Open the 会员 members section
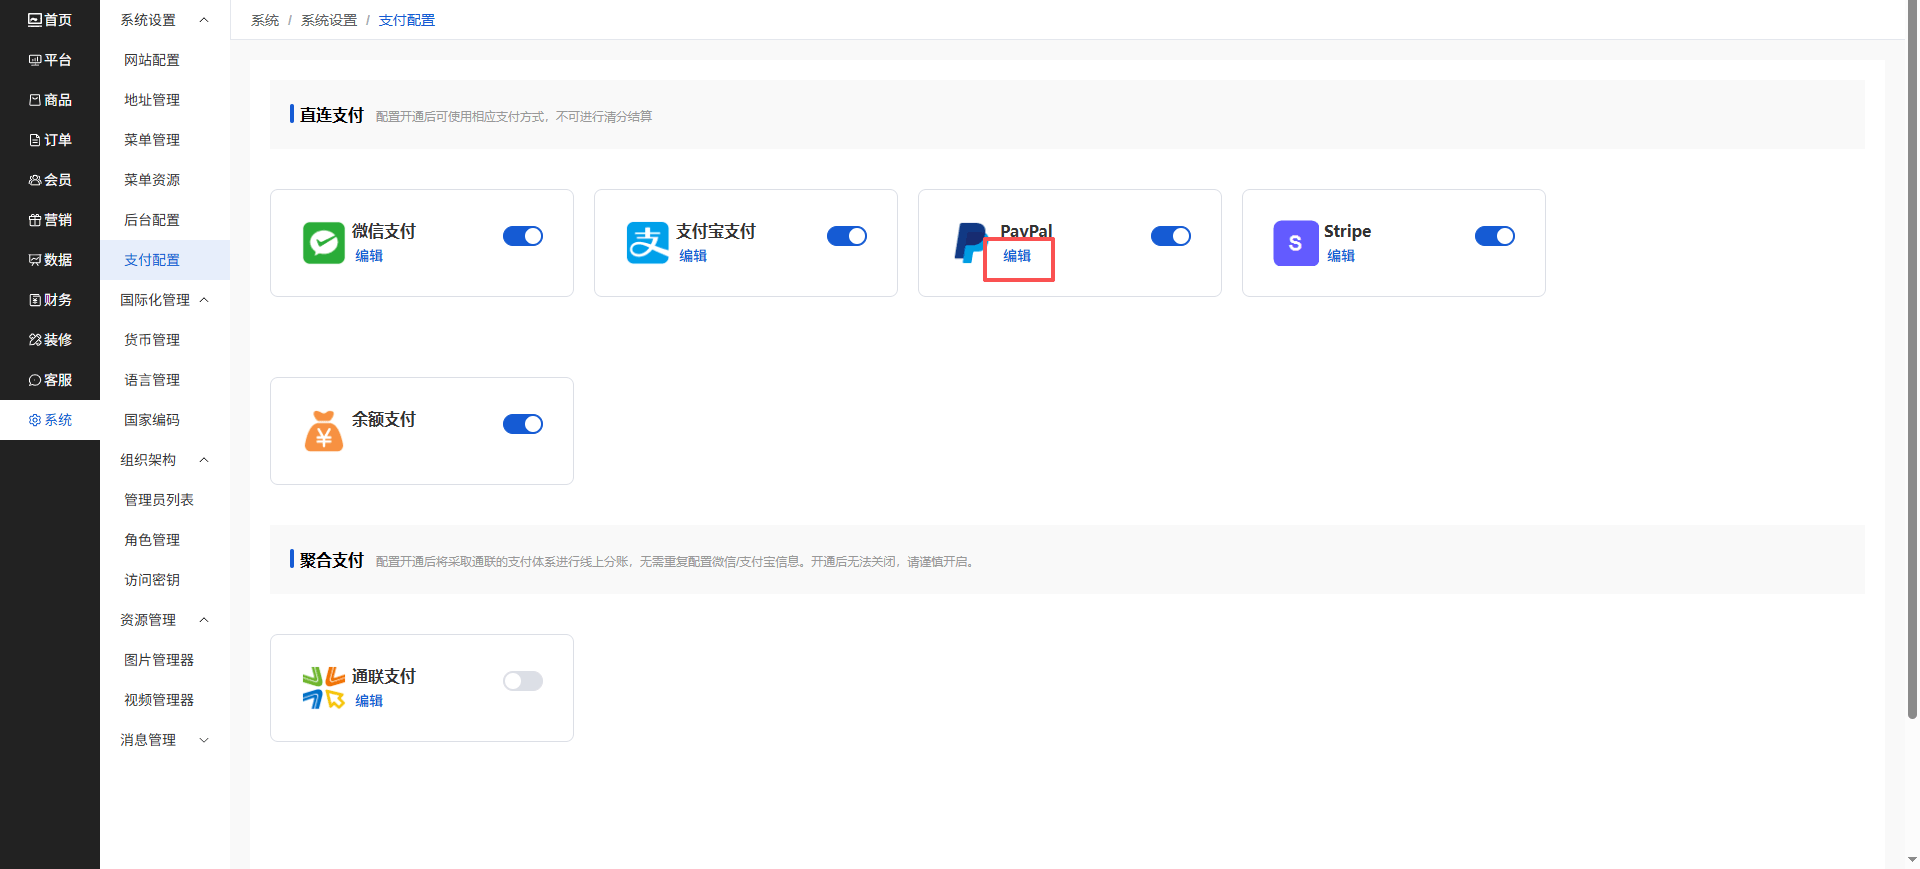Screen dimensions: 1920x869 (x=50, y=180)
